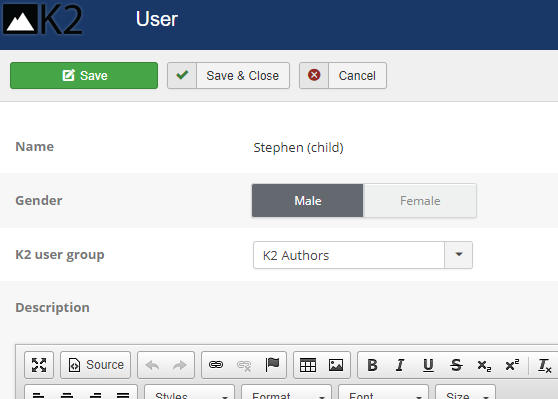
Task: Open the Format dropdown
Action: click(x=286, y=392)
